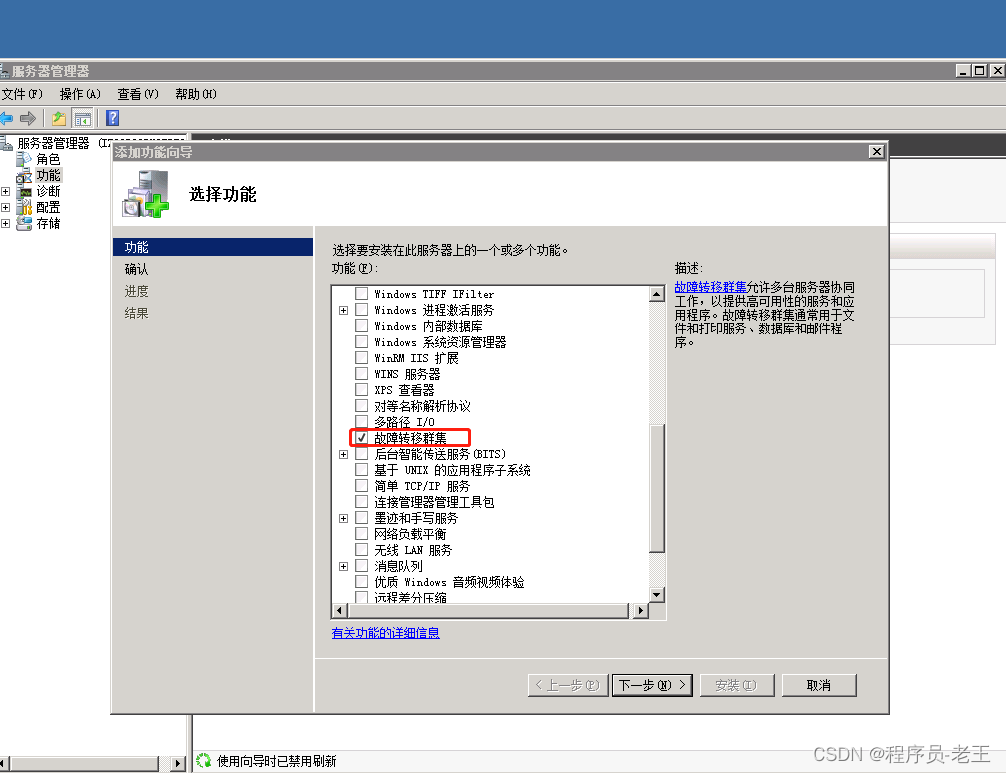This screenshot has width=1006, height=773.
Task: Select the 存储 storage icon in tree
Action: click(25, 224)
